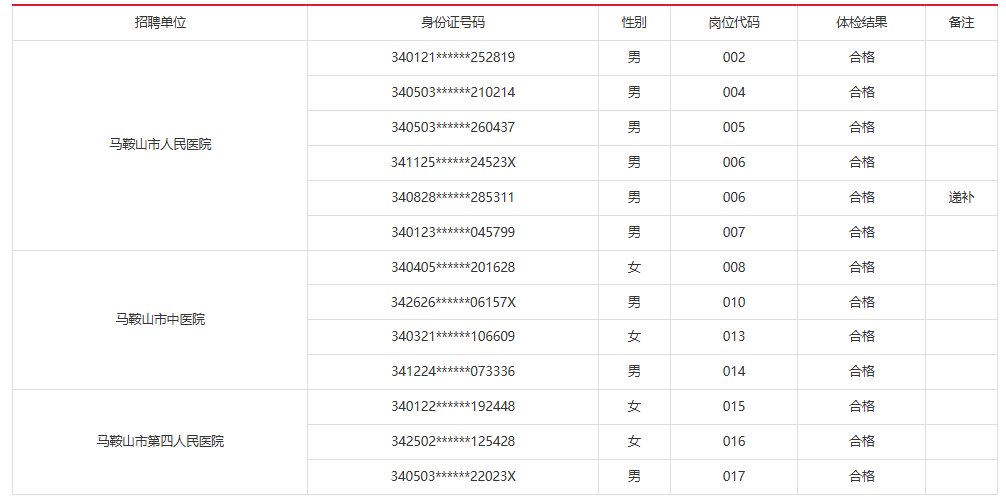Click ID number 340121******252819

(x=453, y=57)
